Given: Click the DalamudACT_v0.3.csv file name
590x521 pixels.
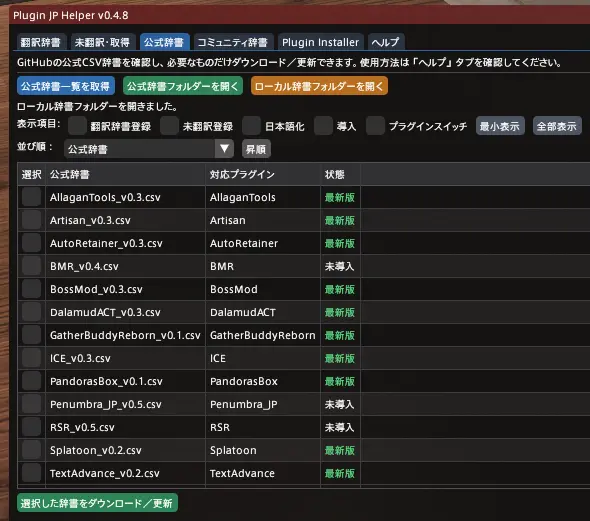Looking at the screenshot, I should coord(105,312).
